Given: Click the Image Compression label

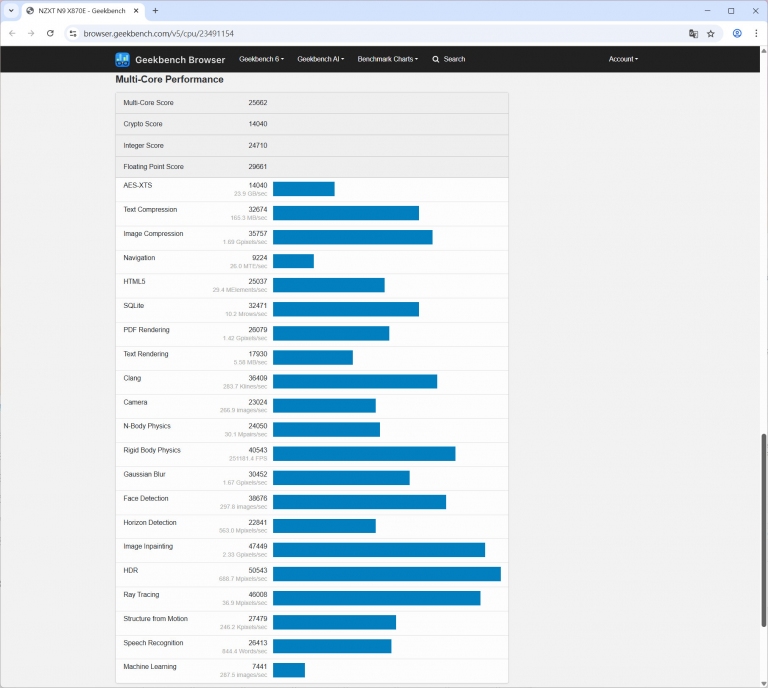Looking at the screenshot, I should 153,234.
